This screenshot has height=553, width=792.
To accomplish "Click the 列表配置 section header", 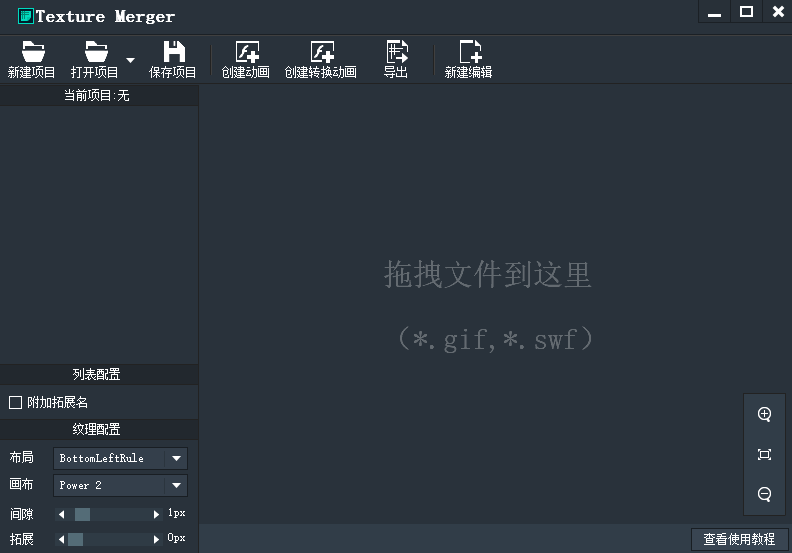I will [x=99, y=374].
